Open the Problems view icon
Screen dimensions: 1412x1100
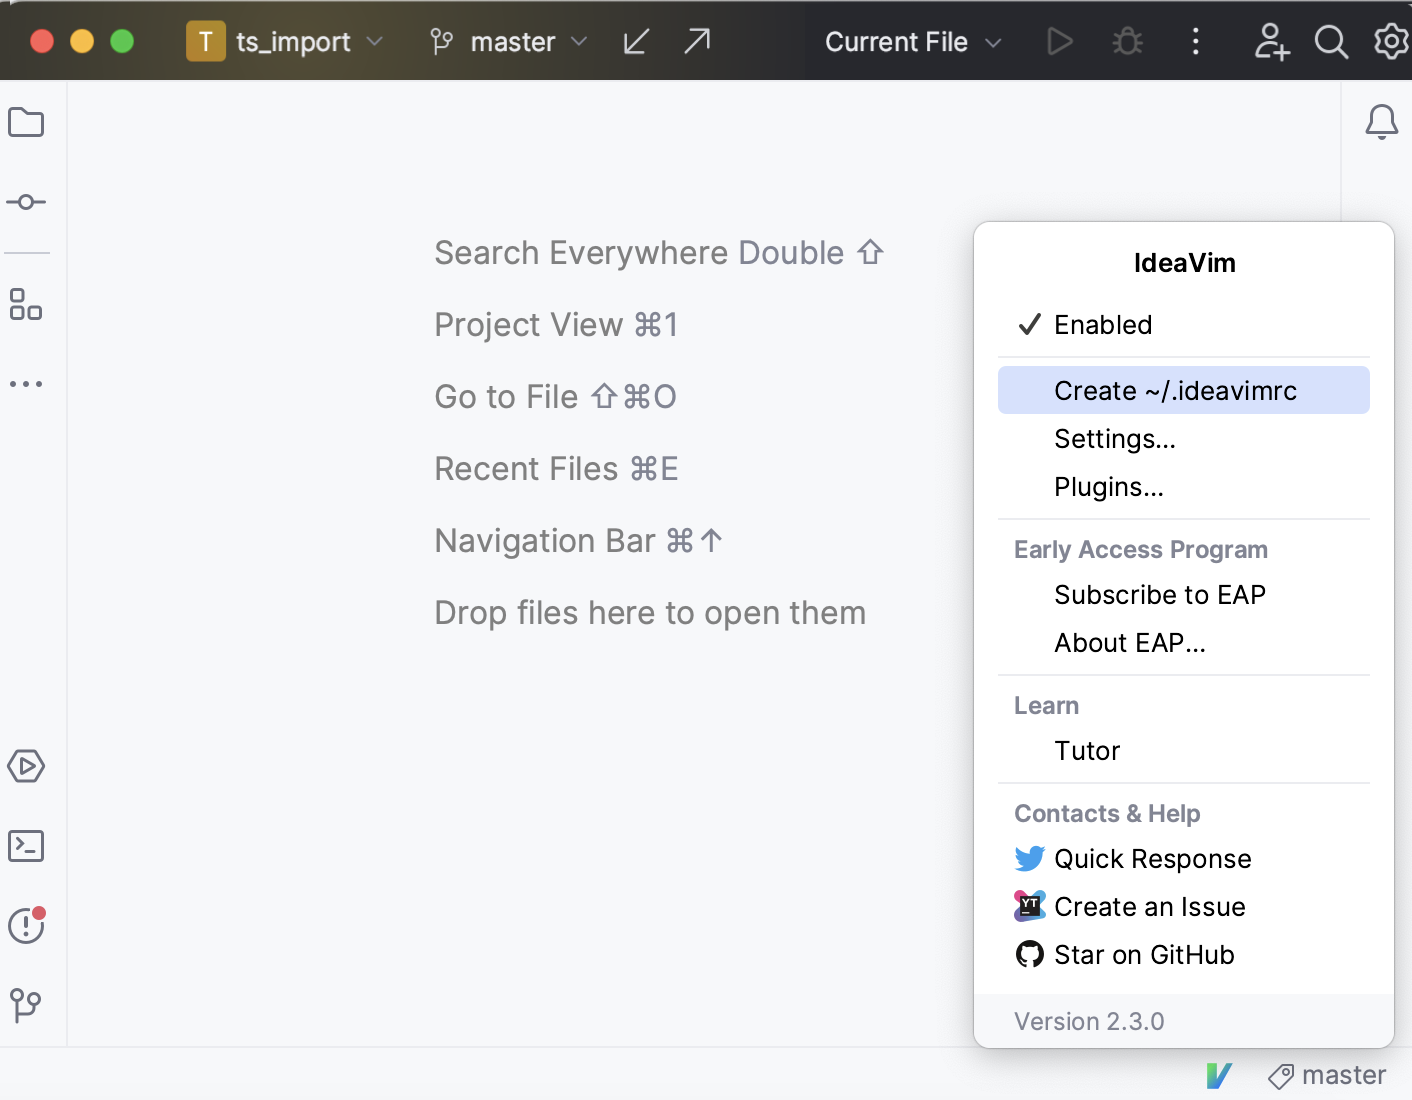(26, 926)
